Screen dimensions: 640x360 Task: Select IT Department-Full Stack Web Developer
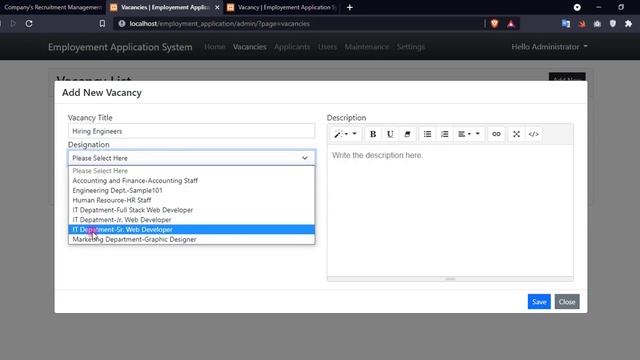pos(191,210)
